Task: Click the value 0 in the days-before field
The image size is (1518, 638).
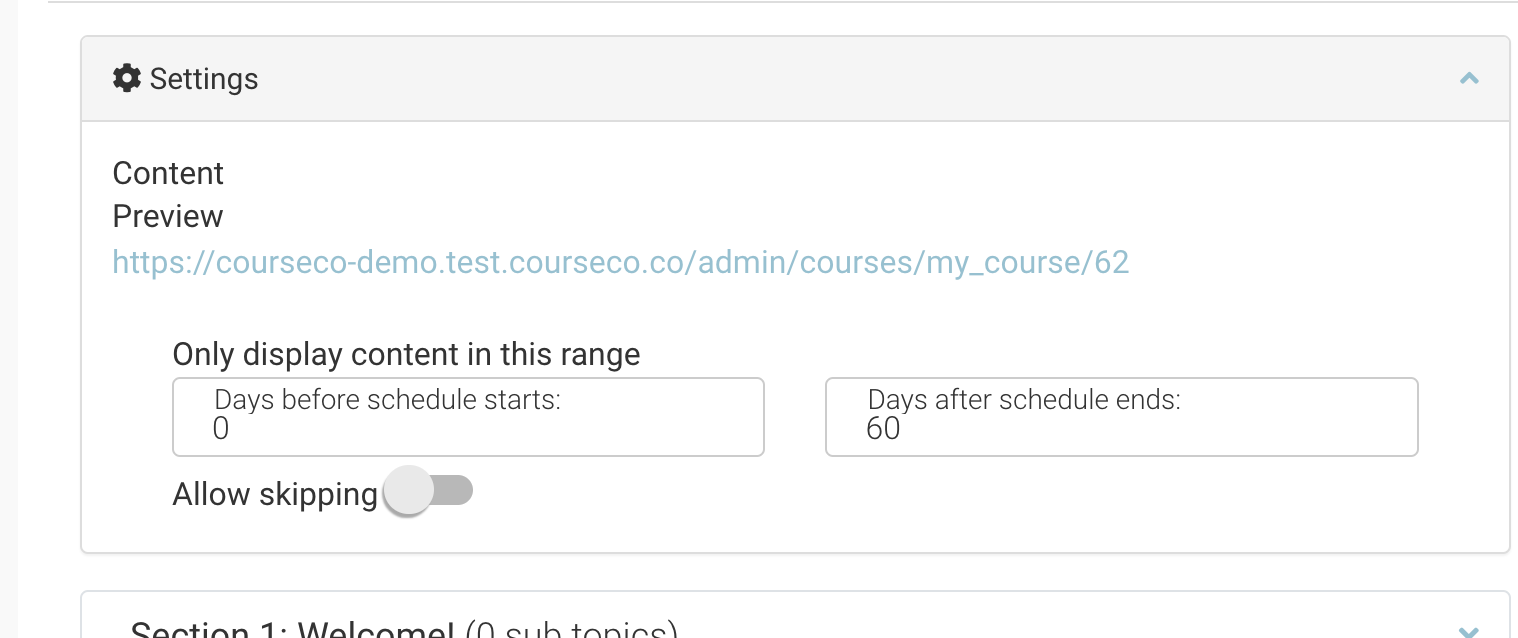Action: tap(221, 429)
